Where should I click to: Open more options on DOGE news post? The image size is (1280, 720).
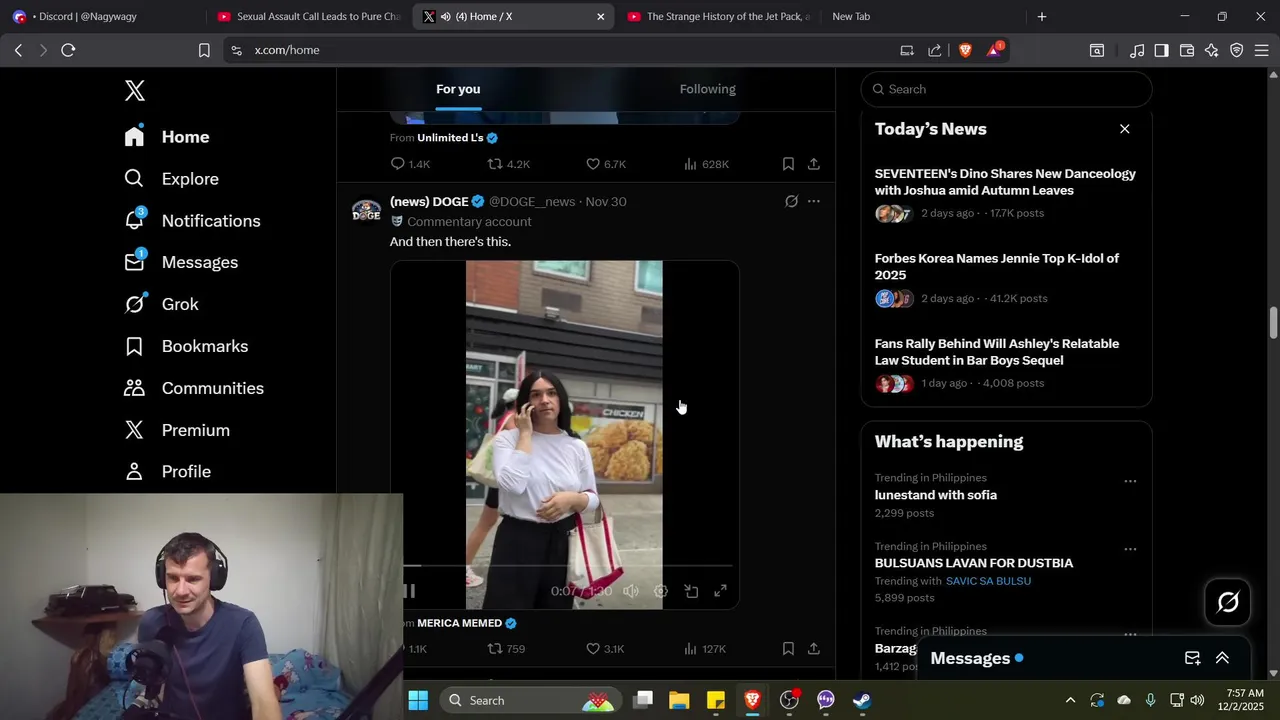pos(814,201)
